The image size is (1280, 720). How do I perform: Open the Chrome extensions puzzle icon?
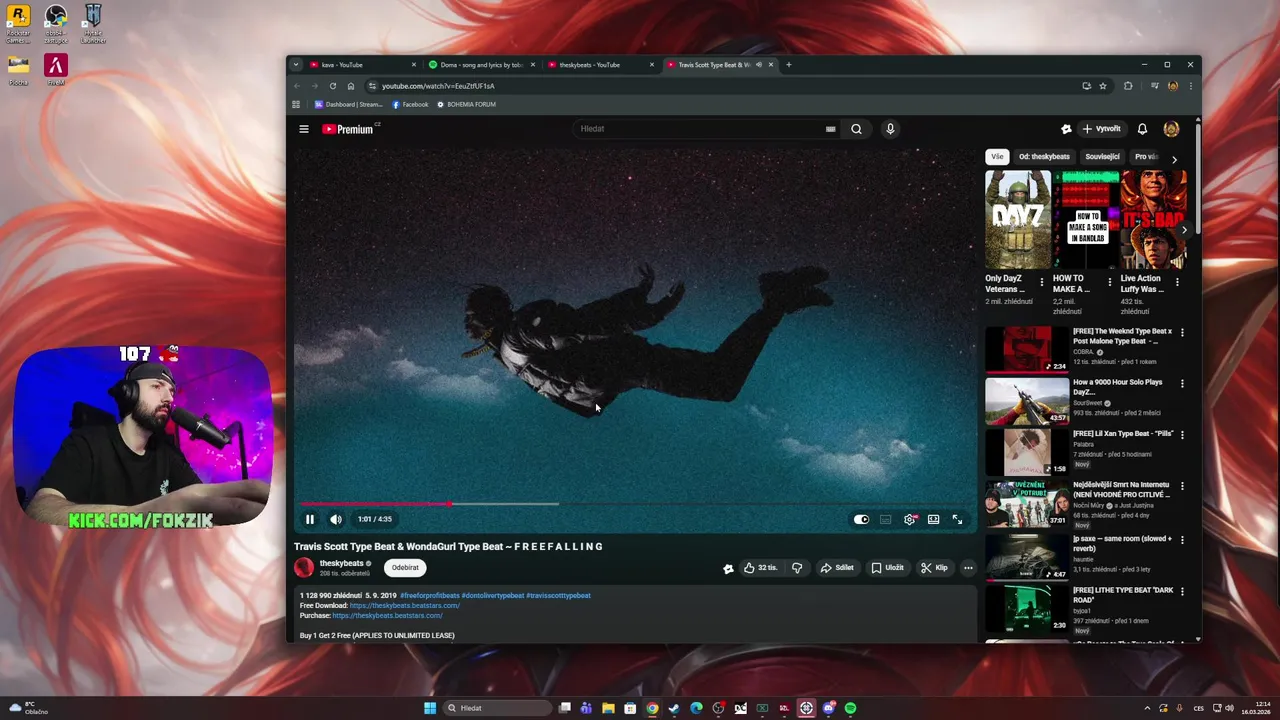tap(1128, 86)
